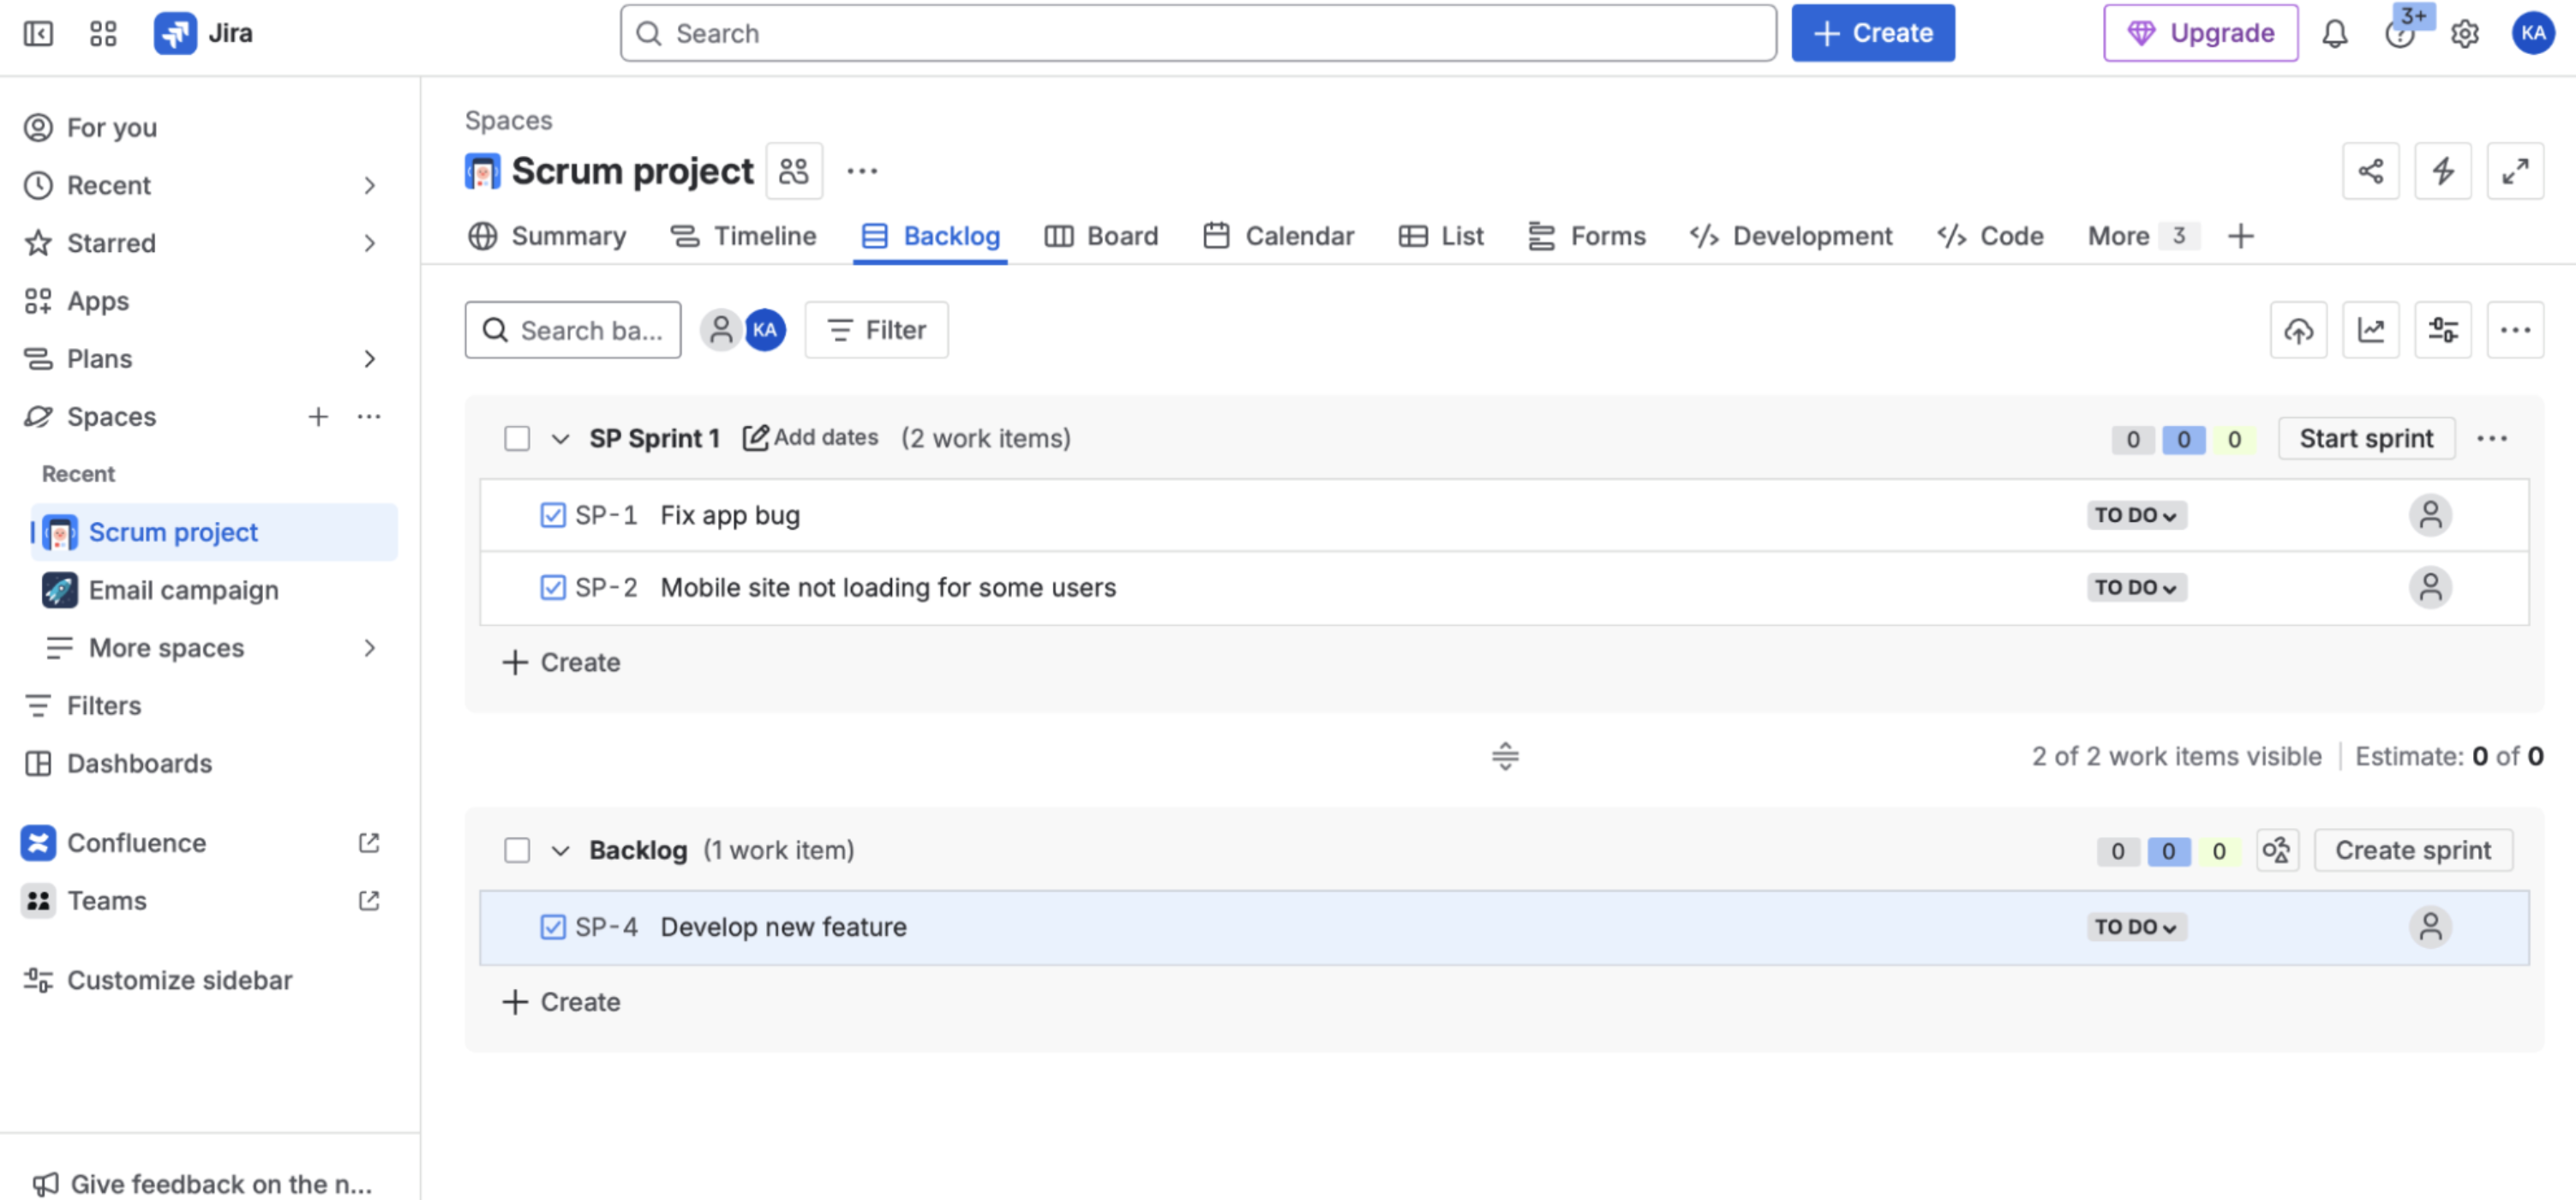
Task: Tick the SP Sprint 1 select-all checkbox
Action: (x=517, y=439)
